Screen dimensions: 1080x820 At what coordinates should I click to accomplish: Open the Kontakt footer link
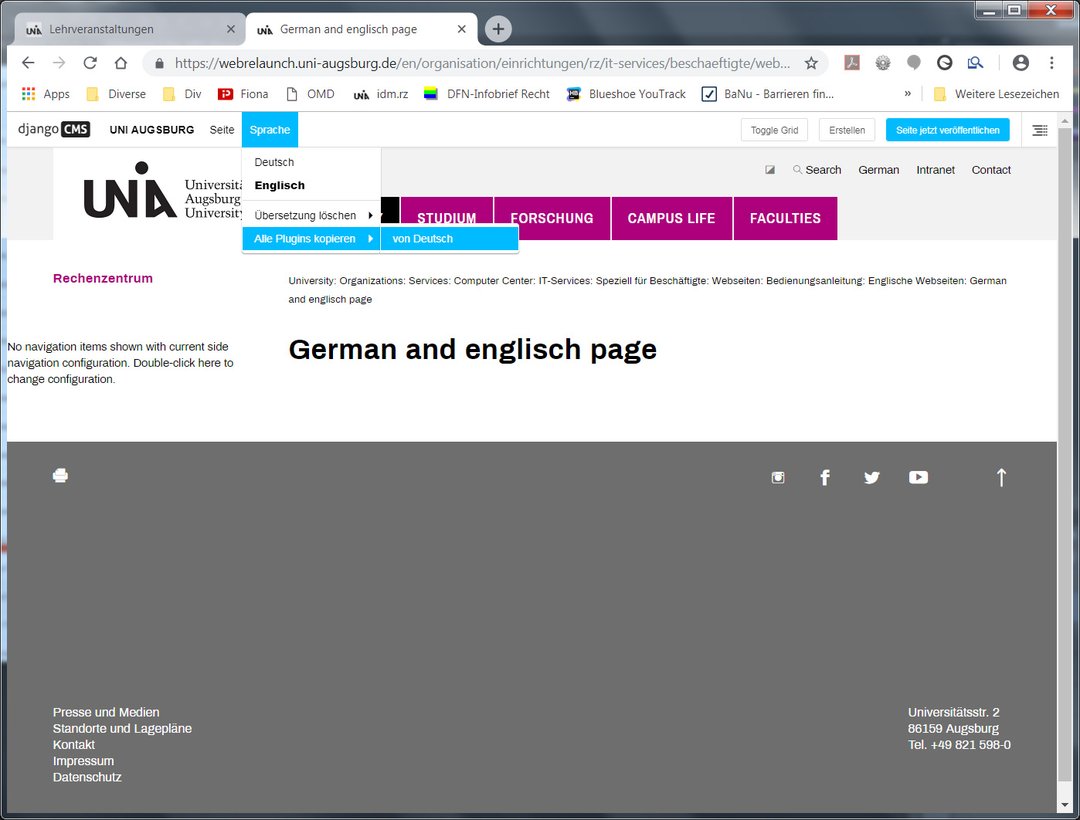74,745
